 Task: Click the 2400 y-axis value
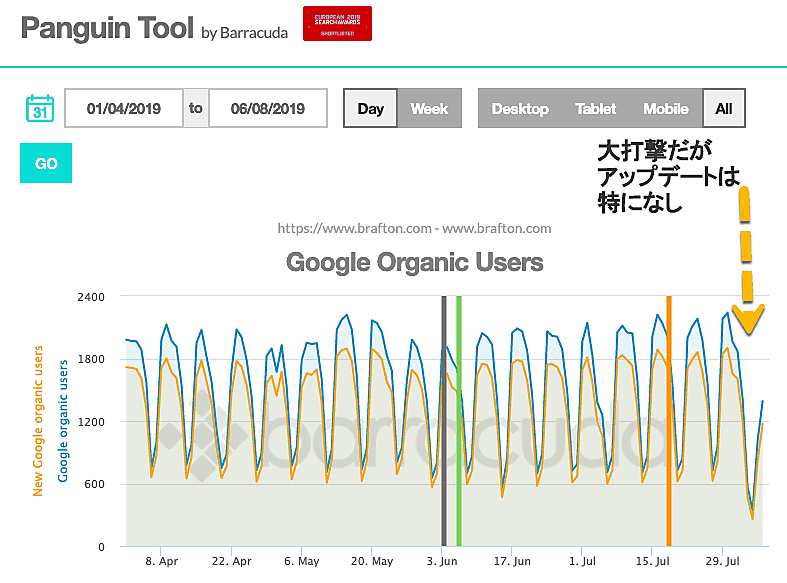(91, 297)
